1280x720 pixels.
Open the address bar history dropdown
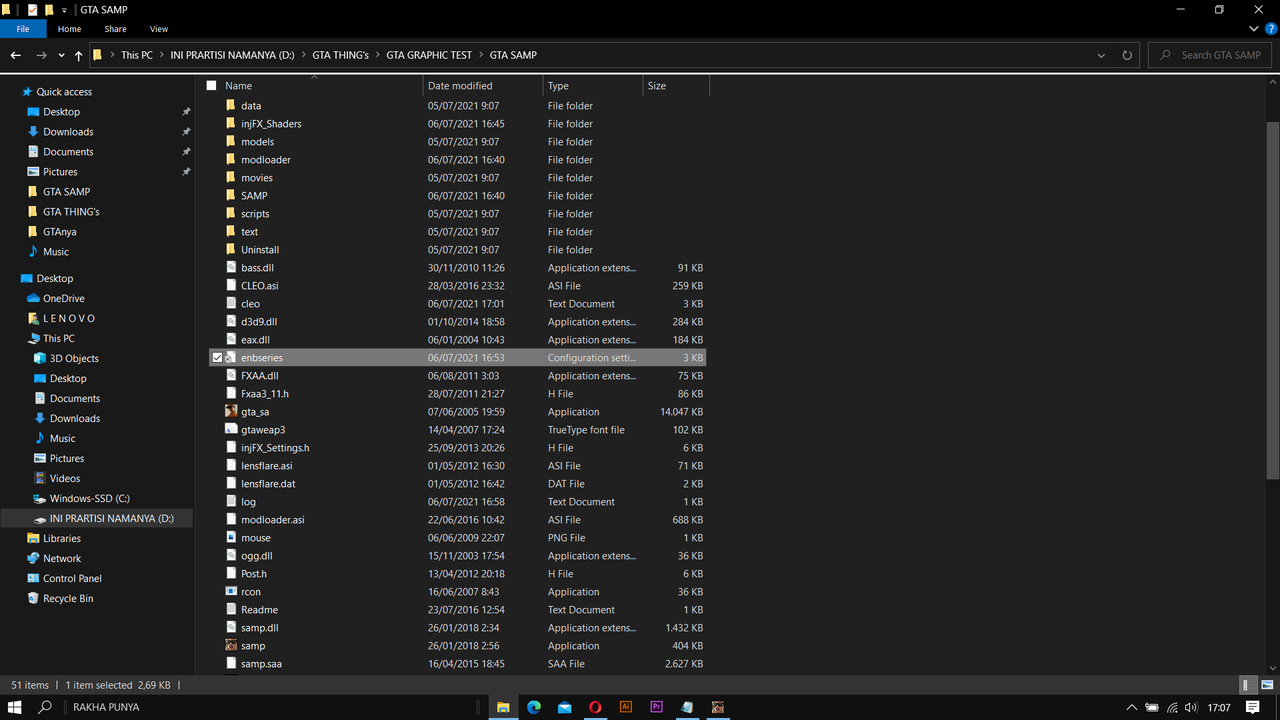point(1101,55)
